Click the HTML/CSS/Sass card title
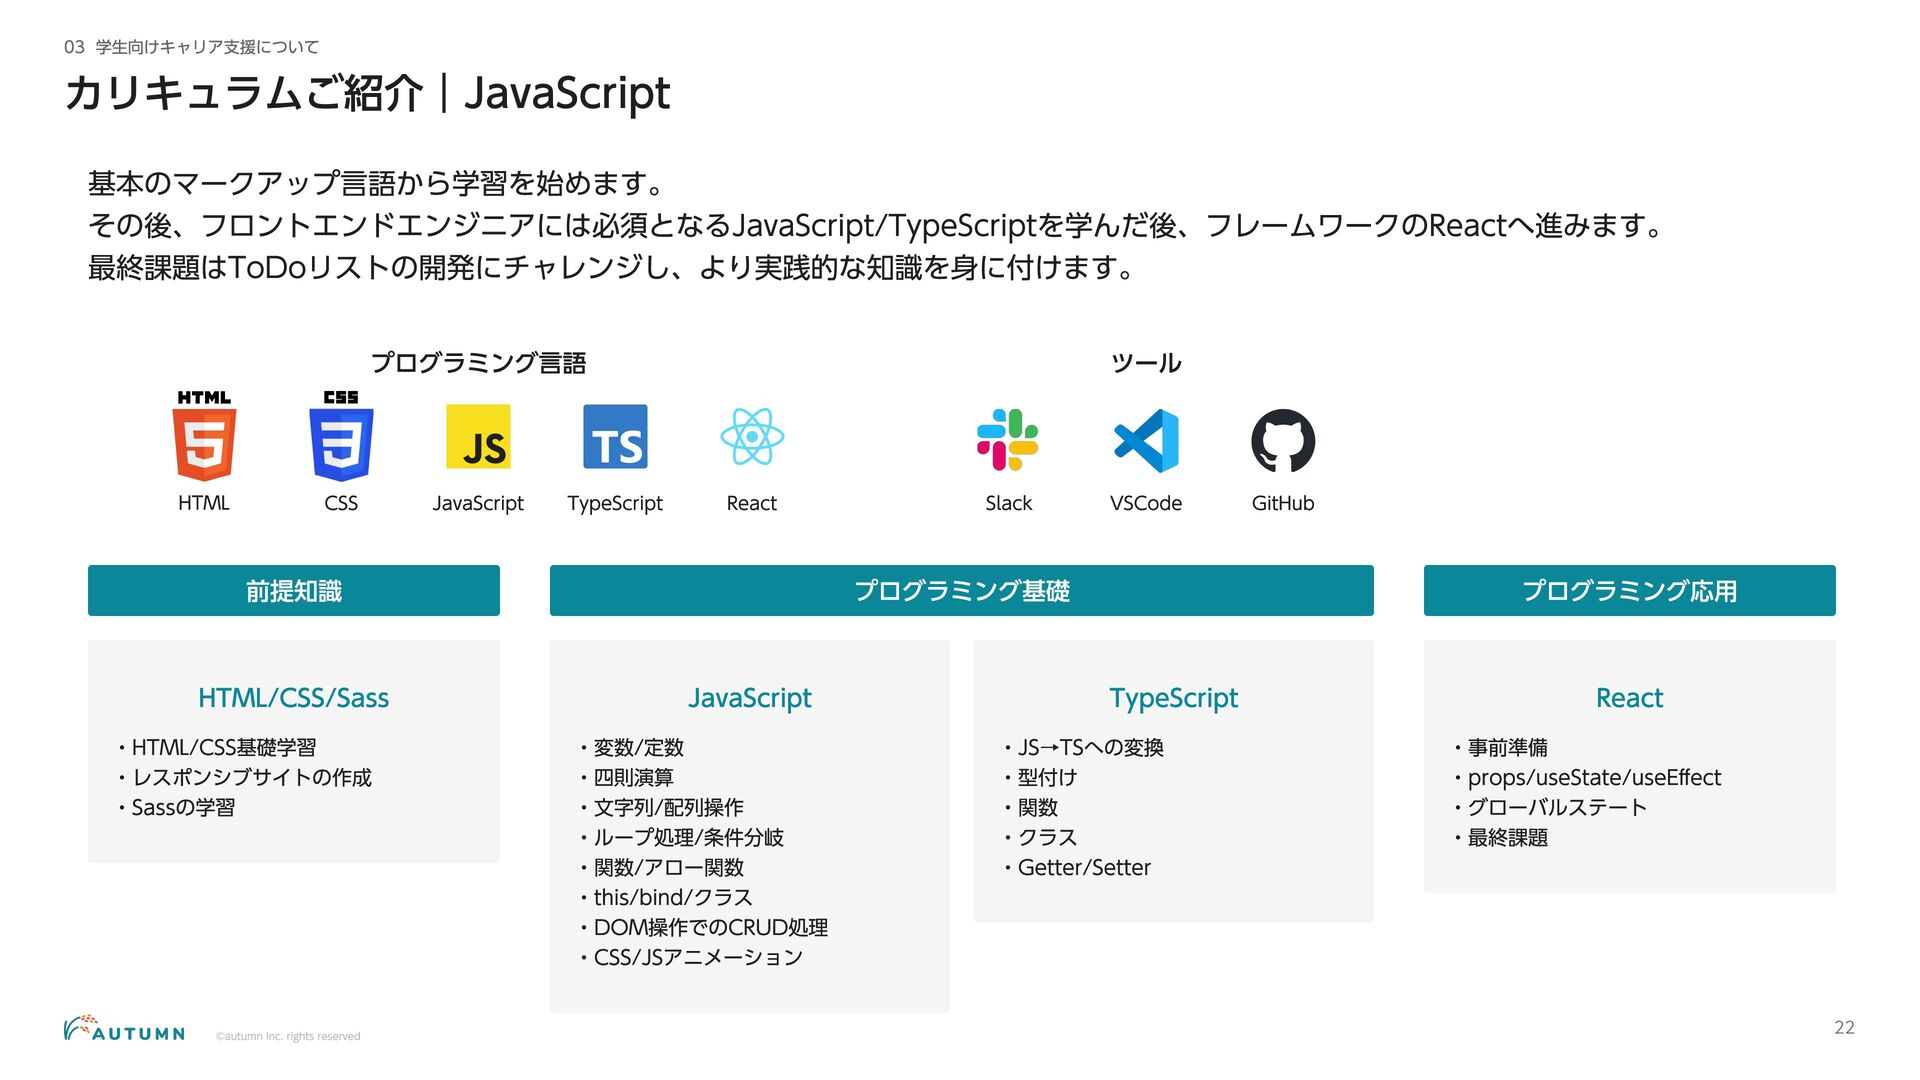This screenshot has width=1920, height=1080. [x=293, y=698]
